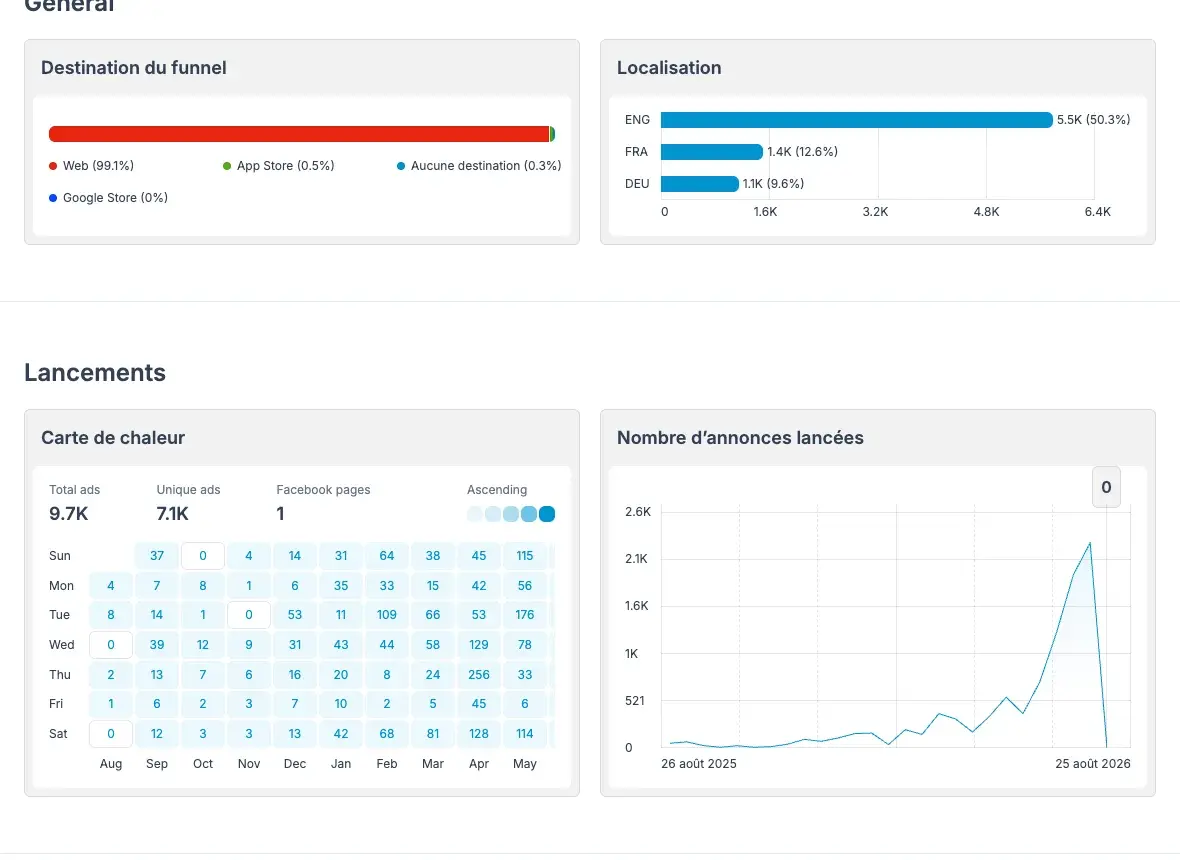
Task: Click heatmap cell 64 in Sun row
Action: pos(387,556)
